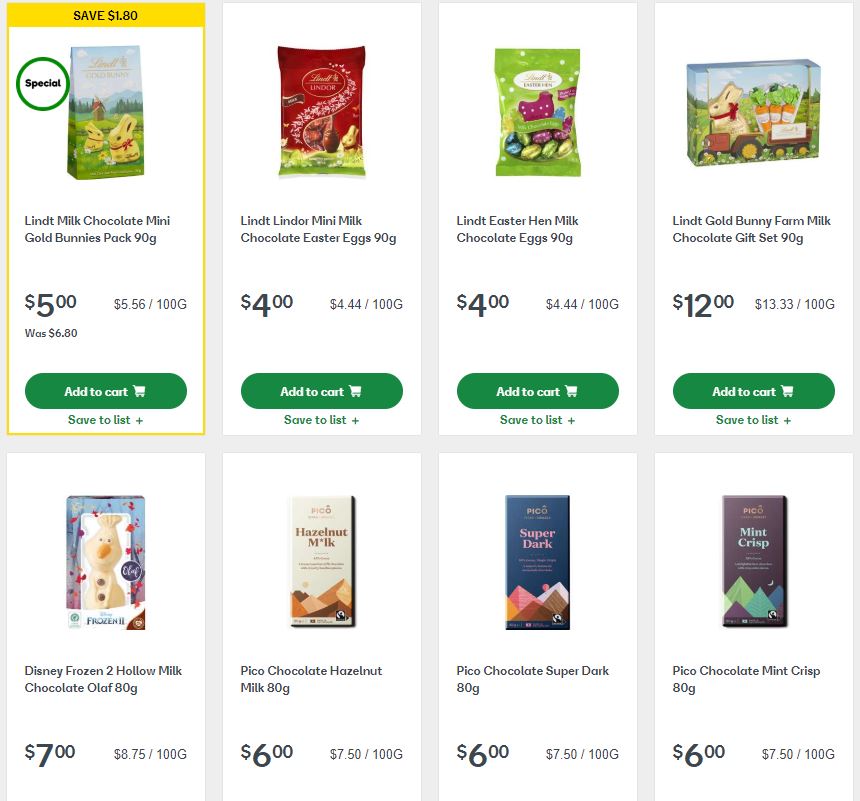The width and height of the screenshot is (860, 801).
Task: Expand Save to list under Gold Bunny Farm Gift Set
Action: click(751, 420)
